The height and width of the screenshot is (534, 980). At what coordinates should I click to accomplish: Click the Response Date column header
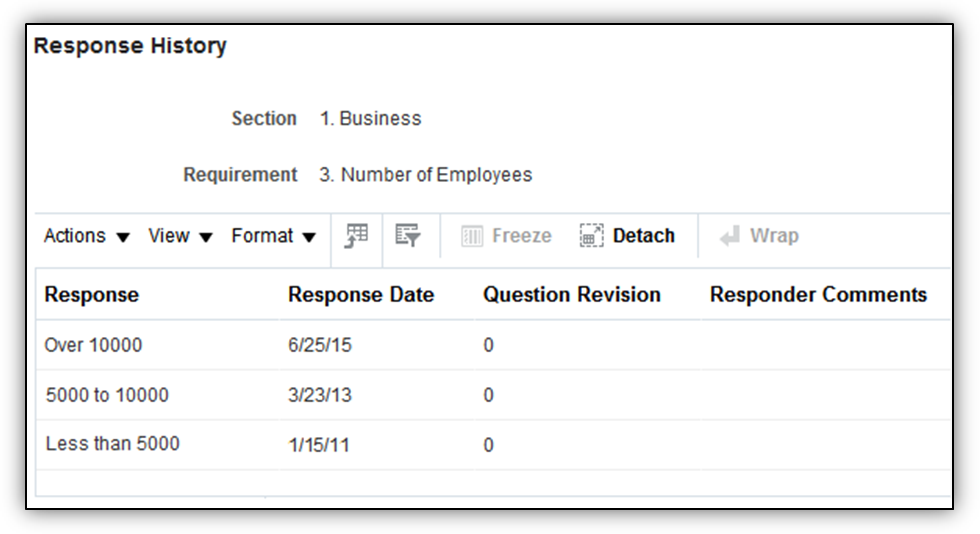coord(361,295)
